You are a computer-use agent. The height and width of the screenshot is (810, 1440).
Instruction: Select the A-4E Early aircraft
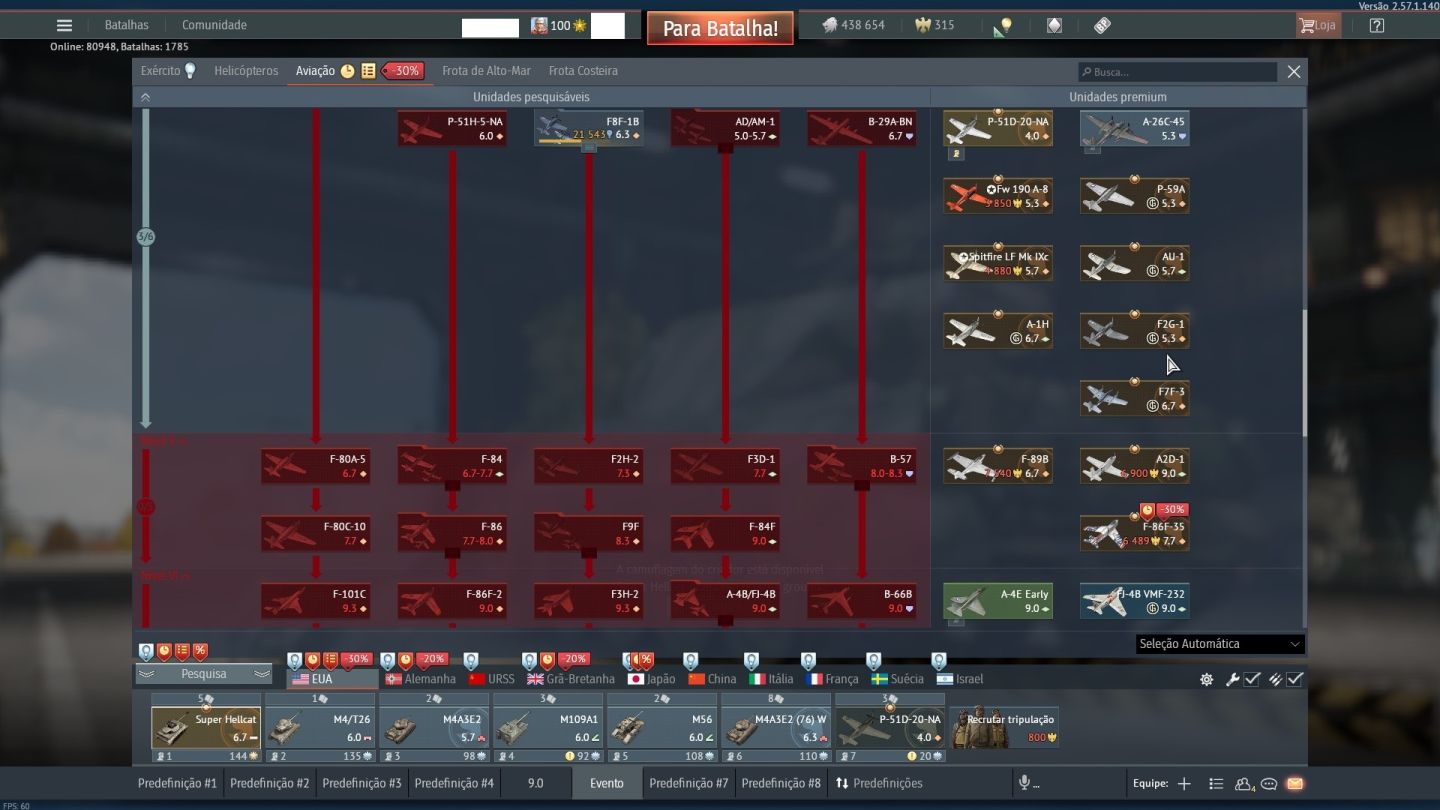tap(998, 601)
